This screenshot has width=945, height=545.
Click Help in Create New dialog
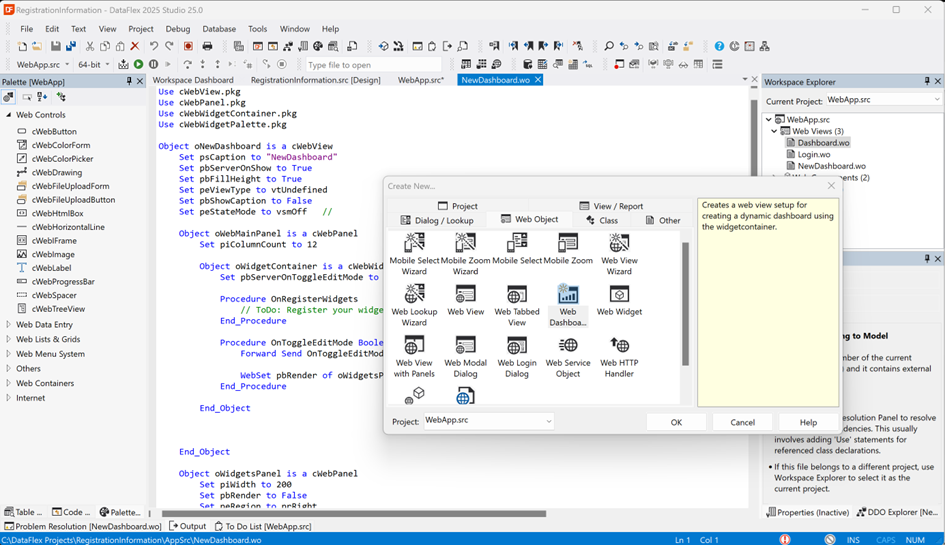tap(808, 422)
